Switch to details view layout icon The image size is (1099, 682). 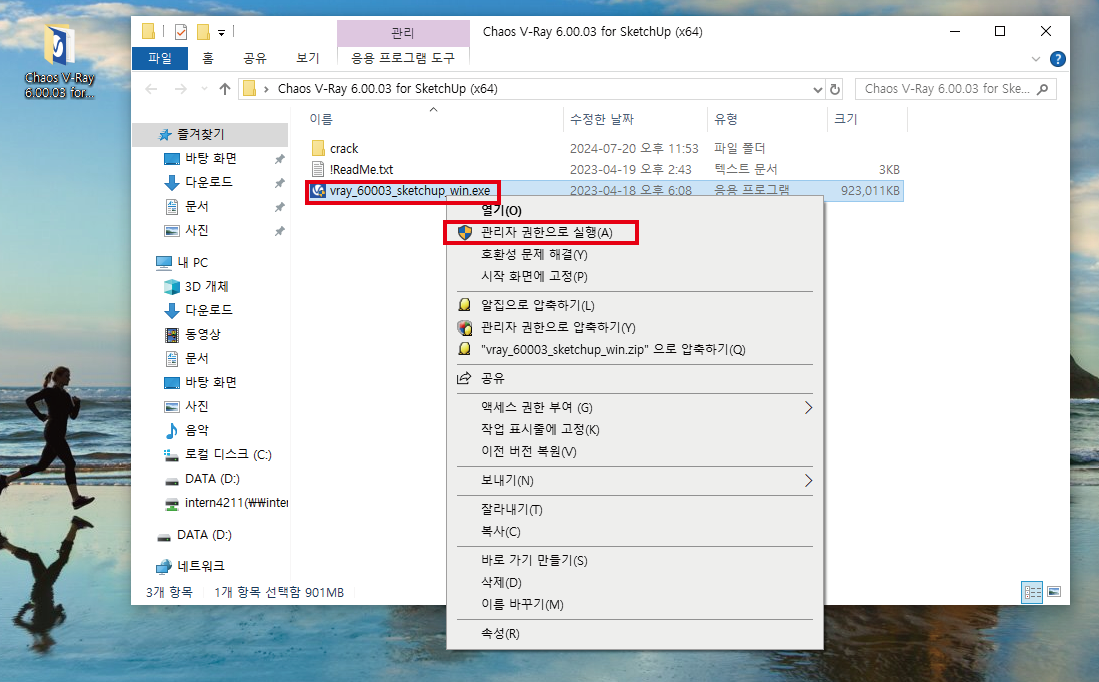coord(1032,592)
